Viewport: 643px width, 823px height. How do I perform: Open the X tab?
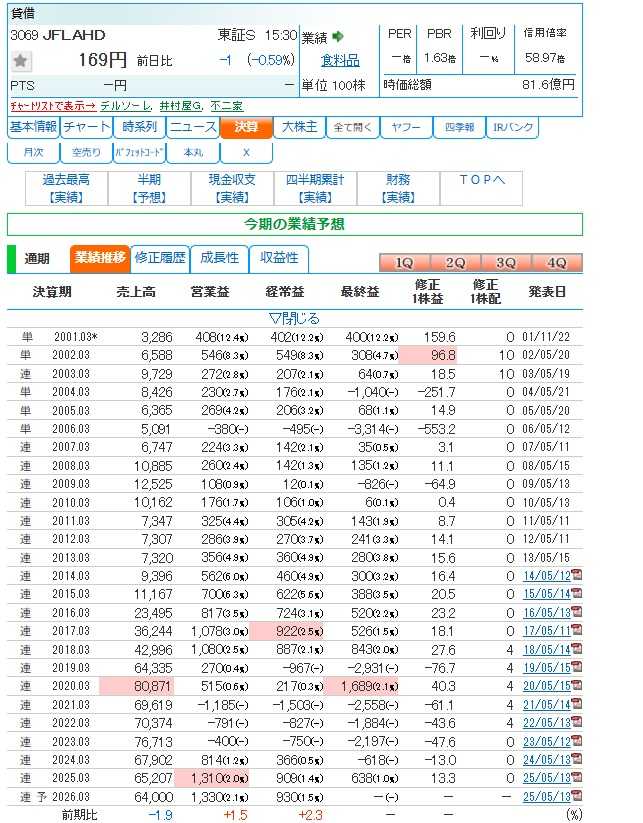(x=246, y=152)
